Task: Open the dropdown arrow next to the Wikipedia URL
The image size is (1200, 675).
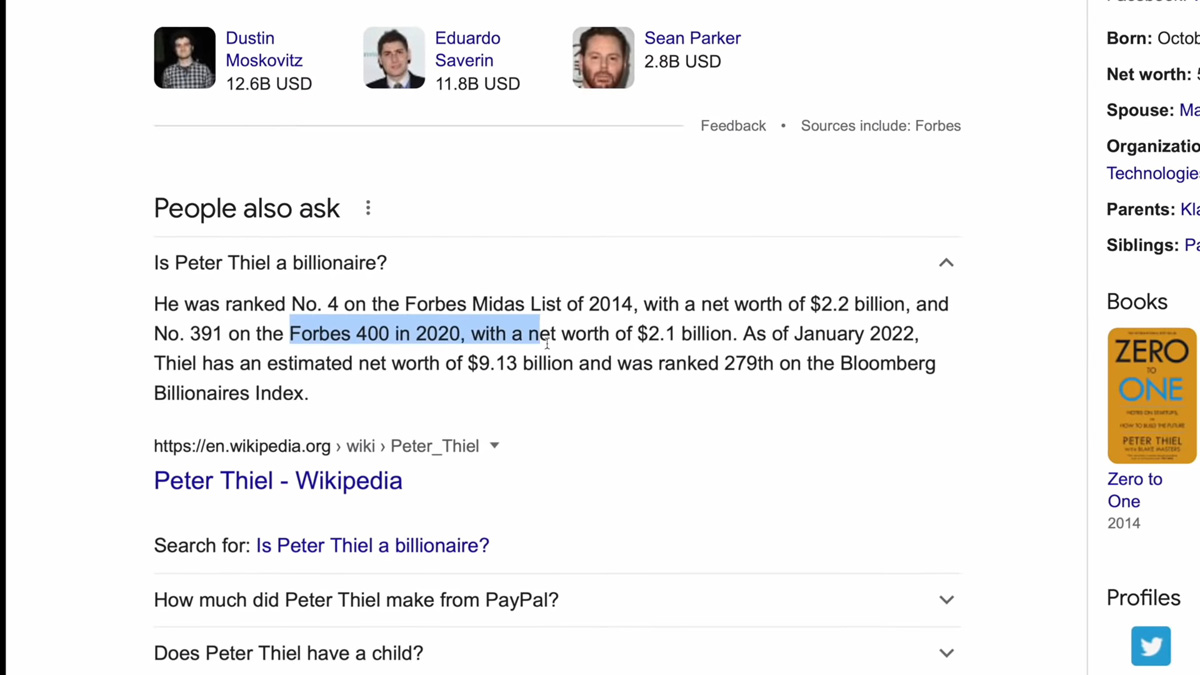Action: (494, 446)
